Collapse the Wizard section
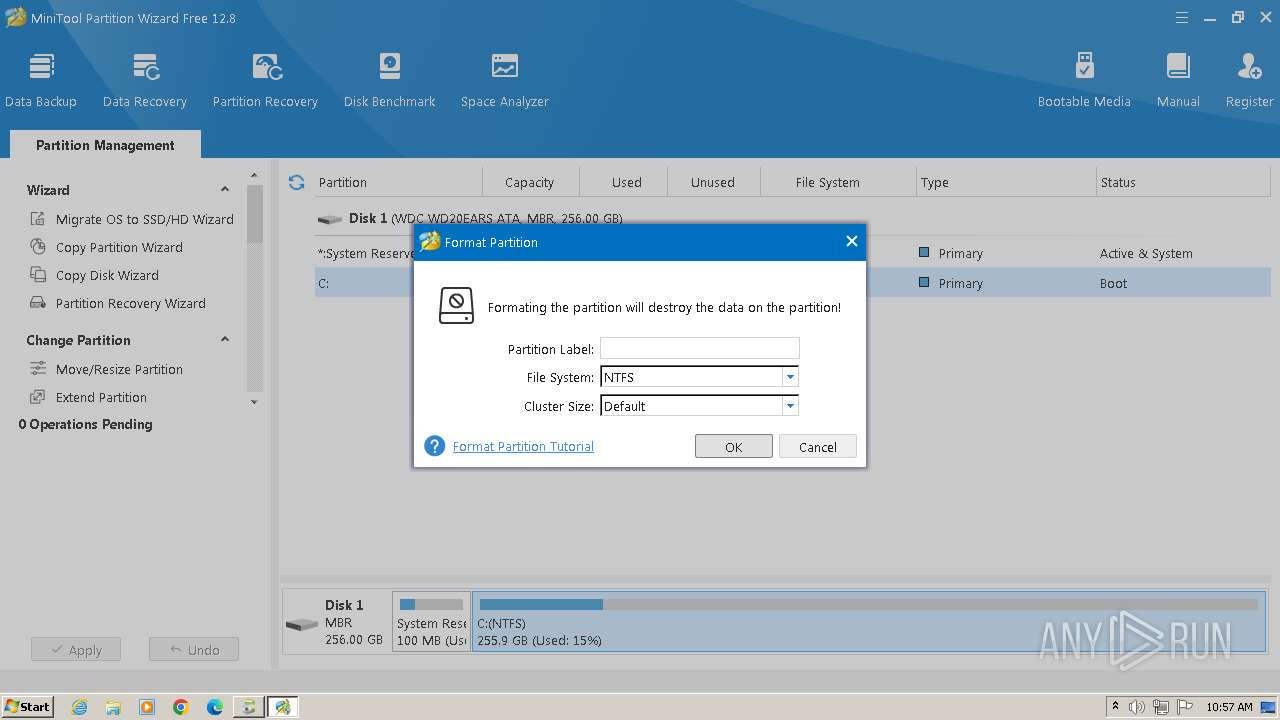Viewport: 1280px width, 720px height. (x=225, y=190)
